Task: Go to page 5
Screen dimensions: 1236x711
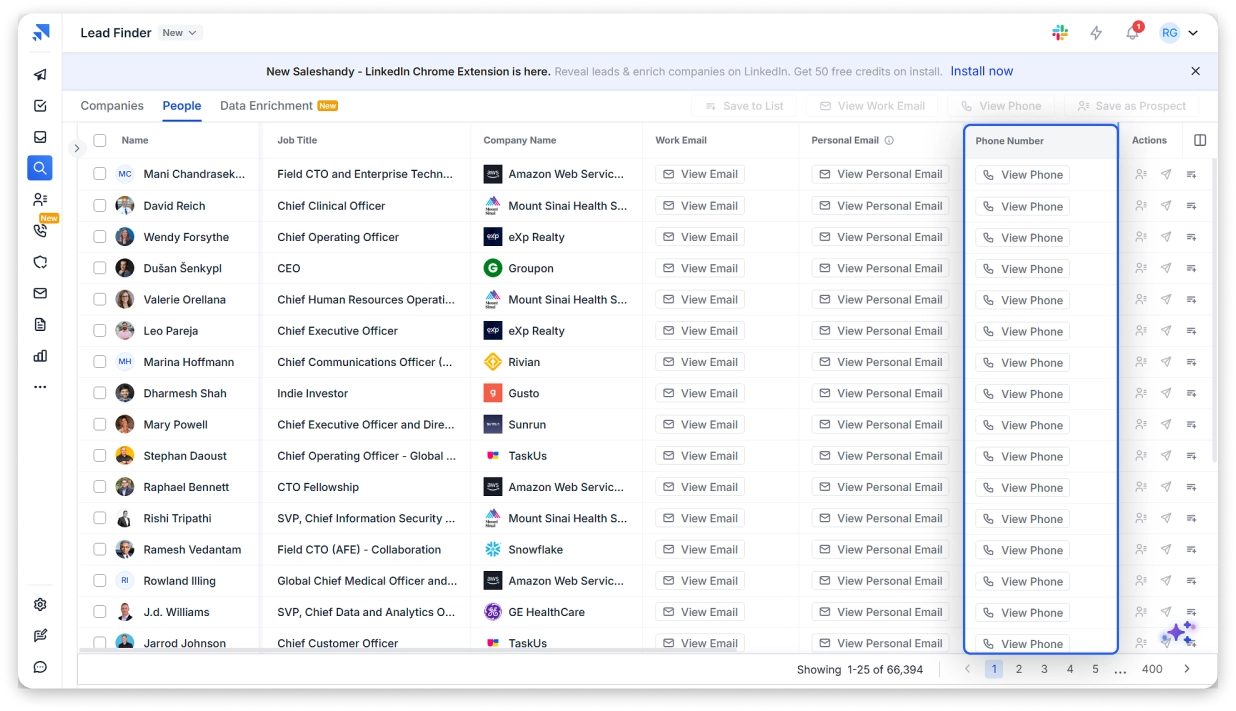Action: pyautogui.click(x=1095, y=669)
